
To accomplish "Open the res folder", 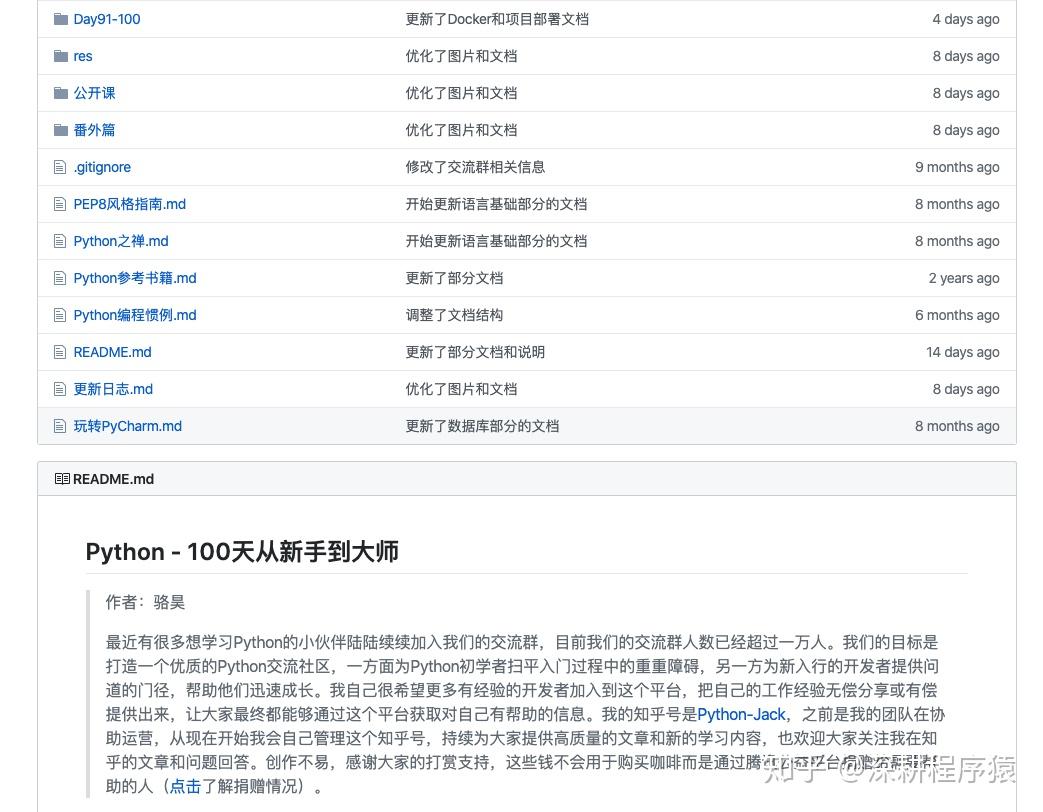I will pos(83,56).
